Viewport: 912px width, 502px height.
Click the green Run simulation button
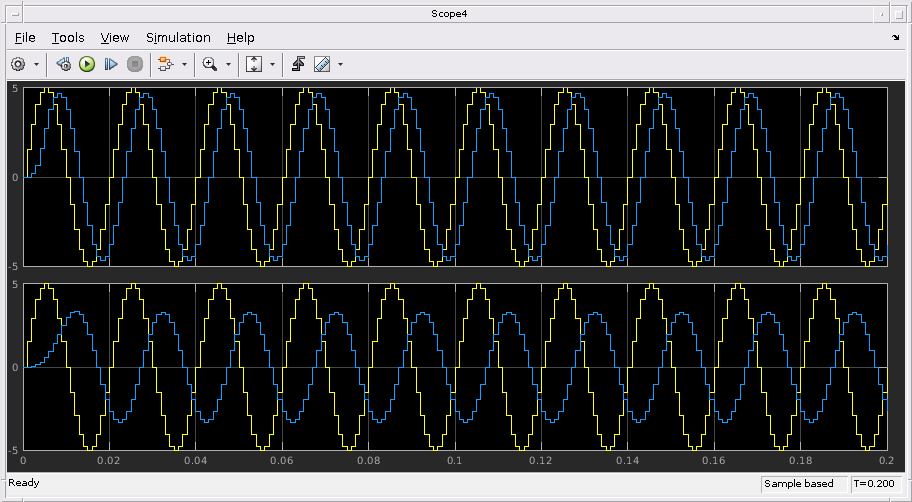click(x=87, y=64)
